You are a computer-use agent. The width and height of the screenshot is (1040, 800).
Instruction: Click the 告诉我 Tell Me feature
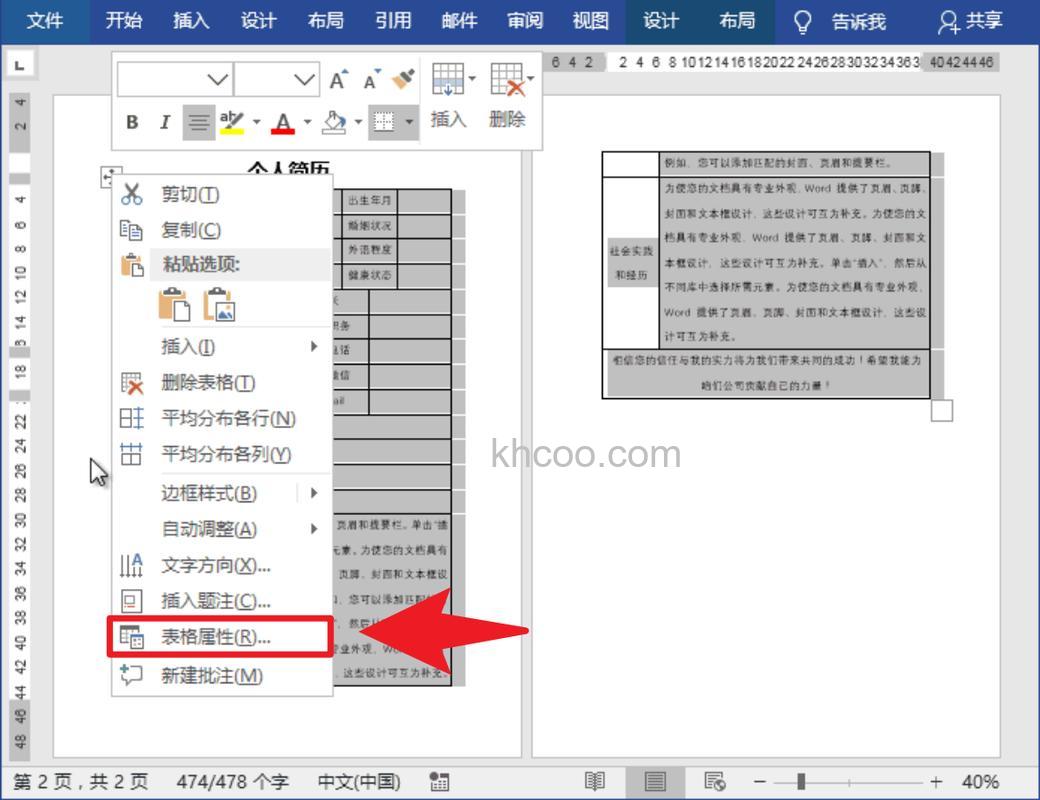coord(856,20)
